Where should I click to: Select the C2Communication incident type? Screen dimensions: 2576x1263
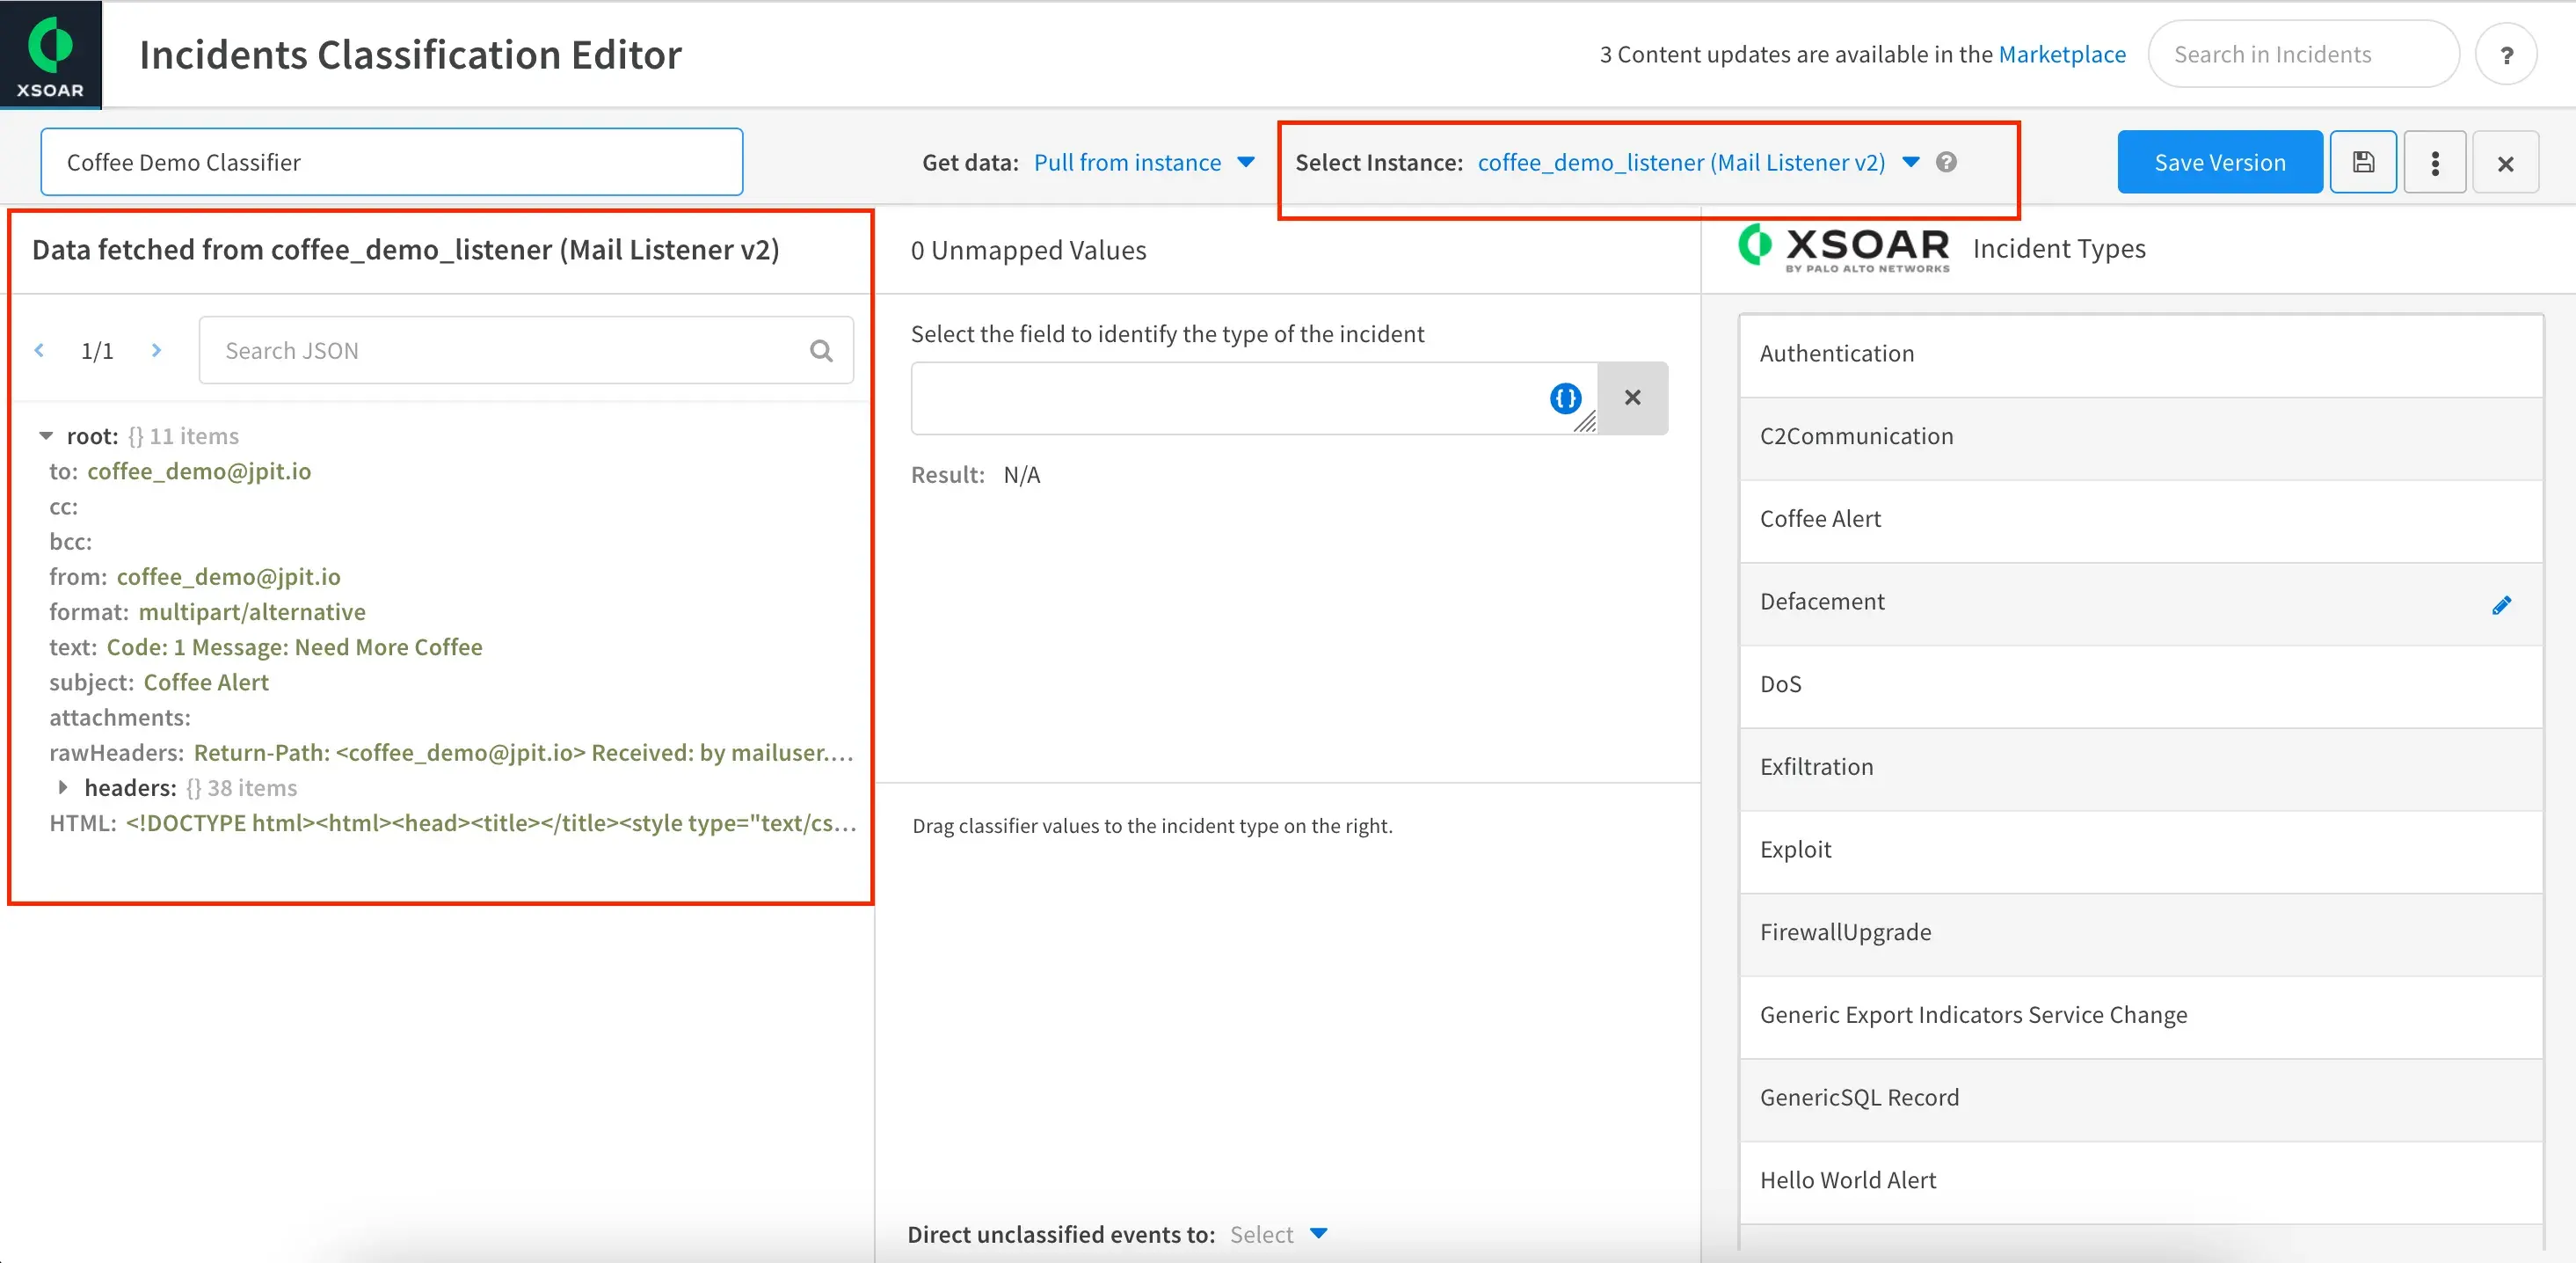(x=2141, y=437)
